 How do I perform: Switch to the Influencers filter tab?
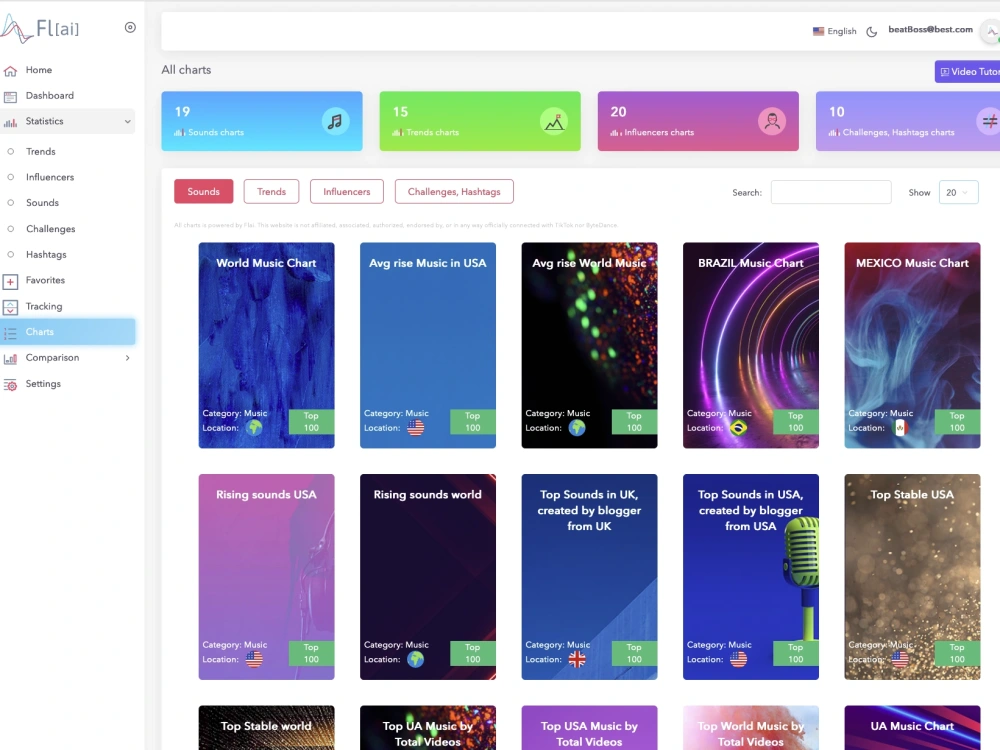click(x=346, y=191)
